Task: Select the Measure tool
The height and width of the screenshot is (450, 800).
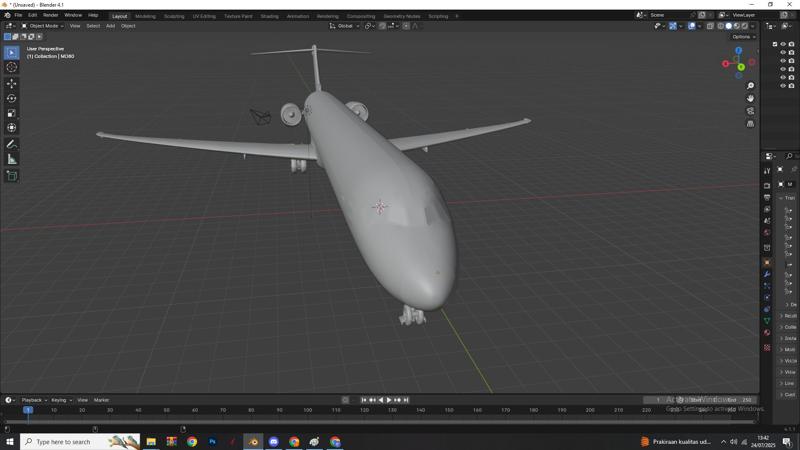Action: (12, 160)
